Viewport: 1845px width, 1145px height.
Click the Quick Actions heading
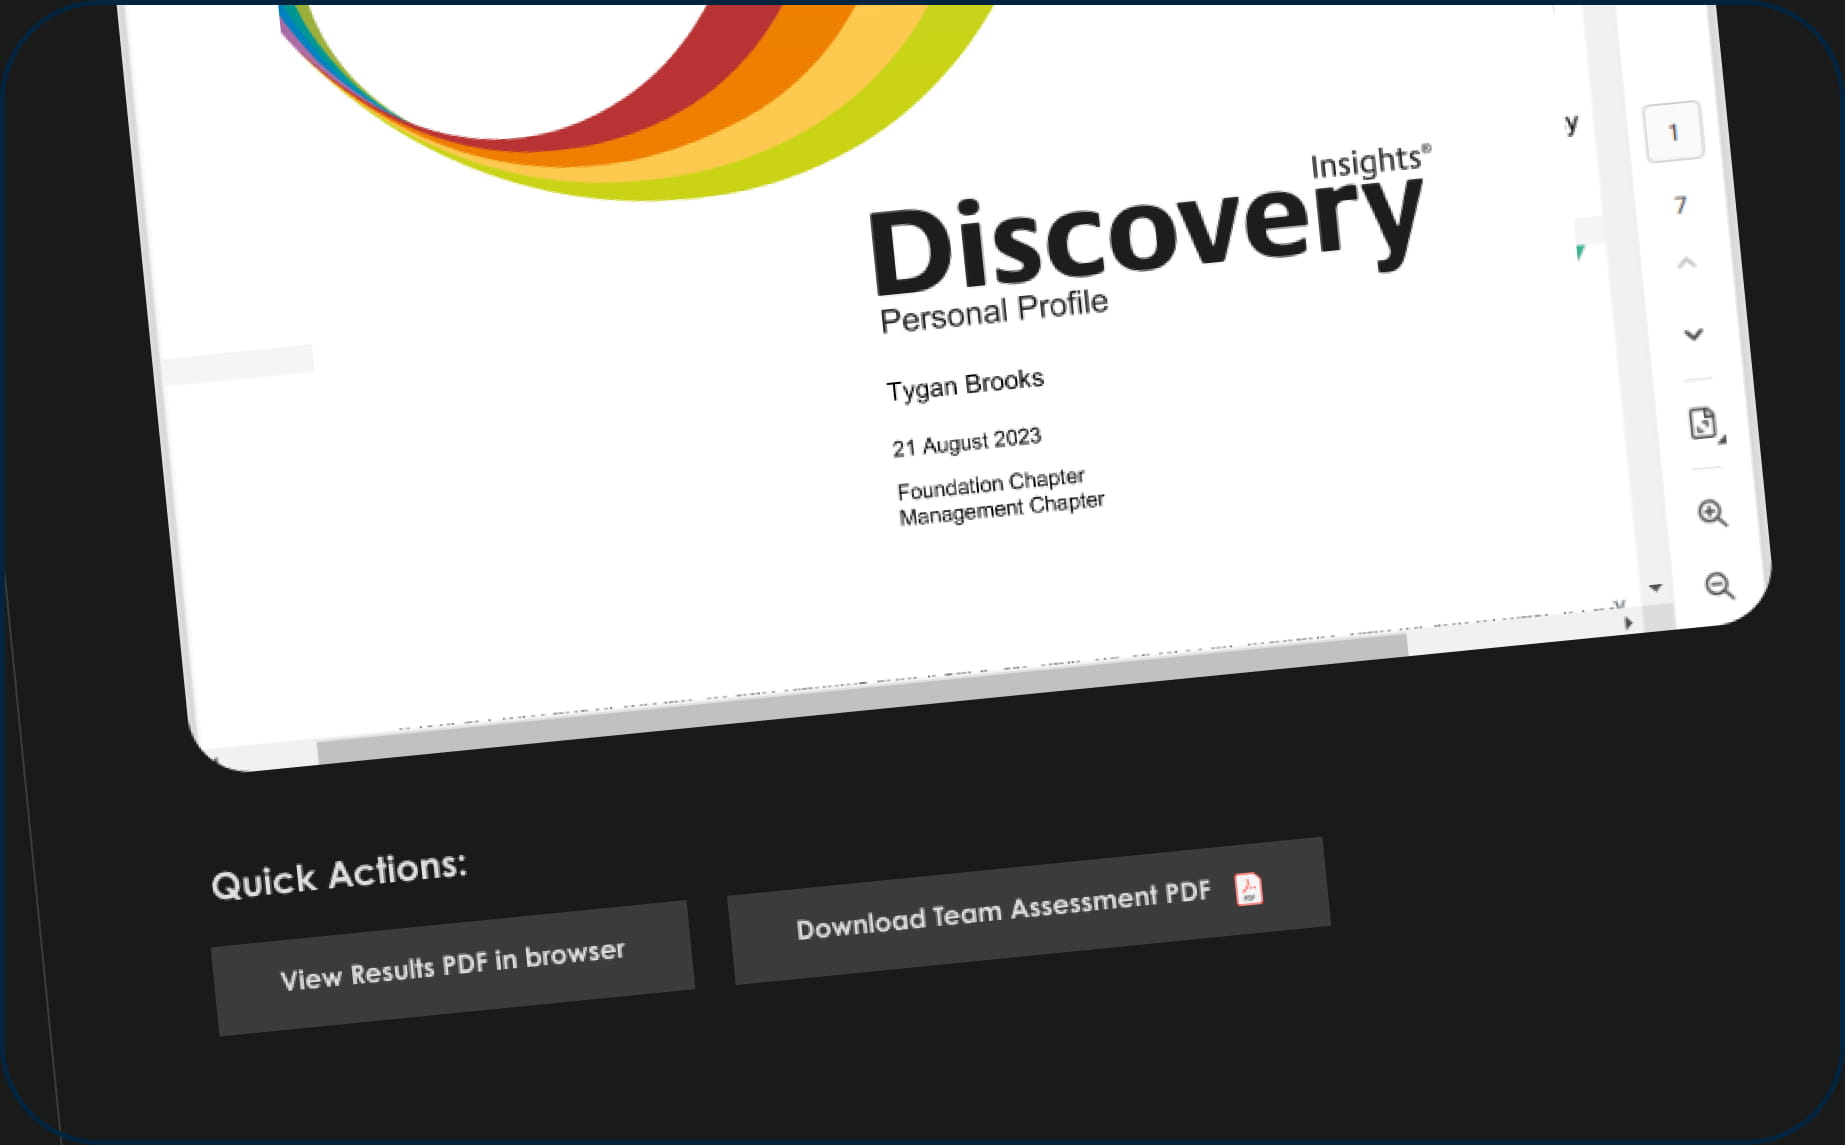coord(339,874)
